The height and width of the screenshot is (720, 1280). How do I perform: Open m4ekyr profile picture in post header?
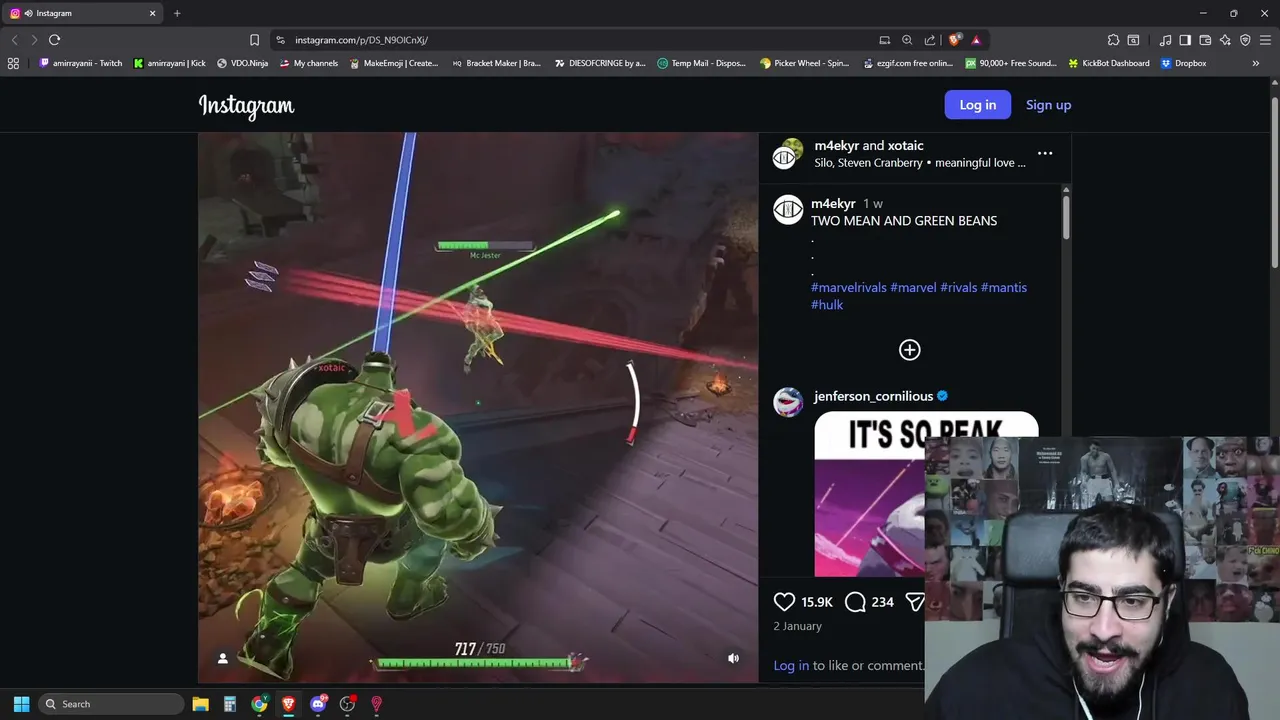tap(788, 153)
